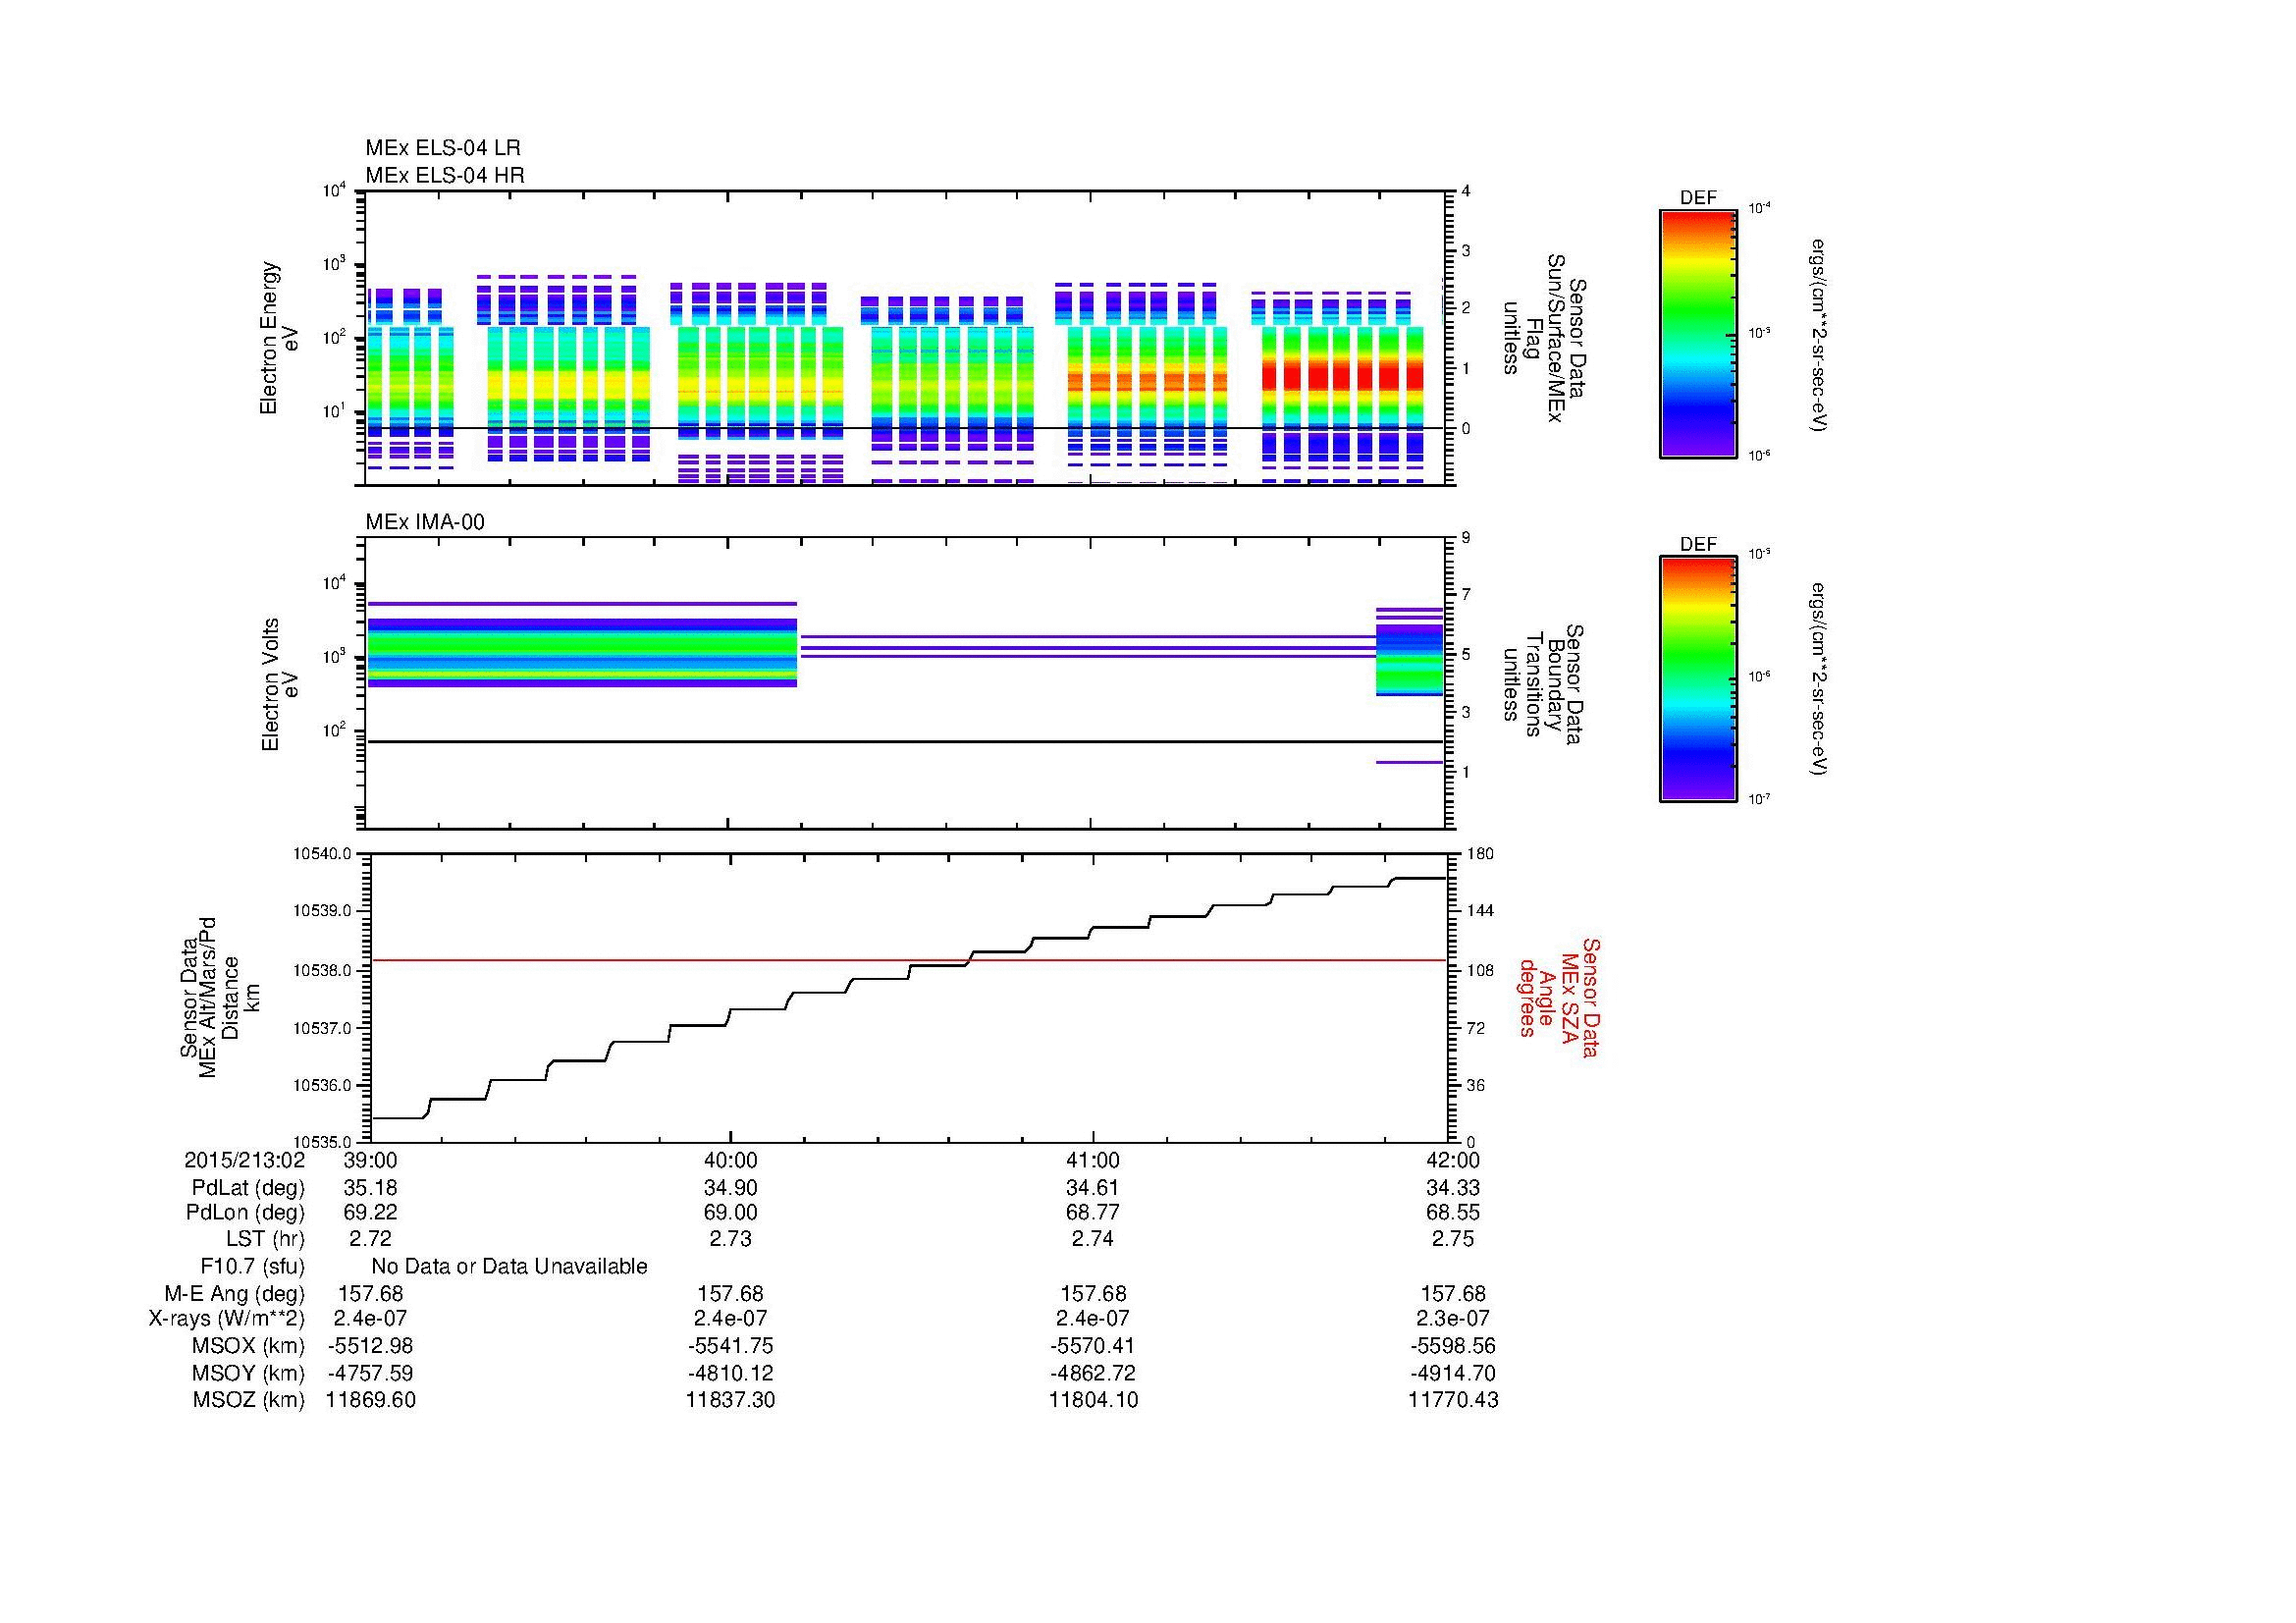Click the MSOZ value 11804.10

[x=1093, y=1400]
